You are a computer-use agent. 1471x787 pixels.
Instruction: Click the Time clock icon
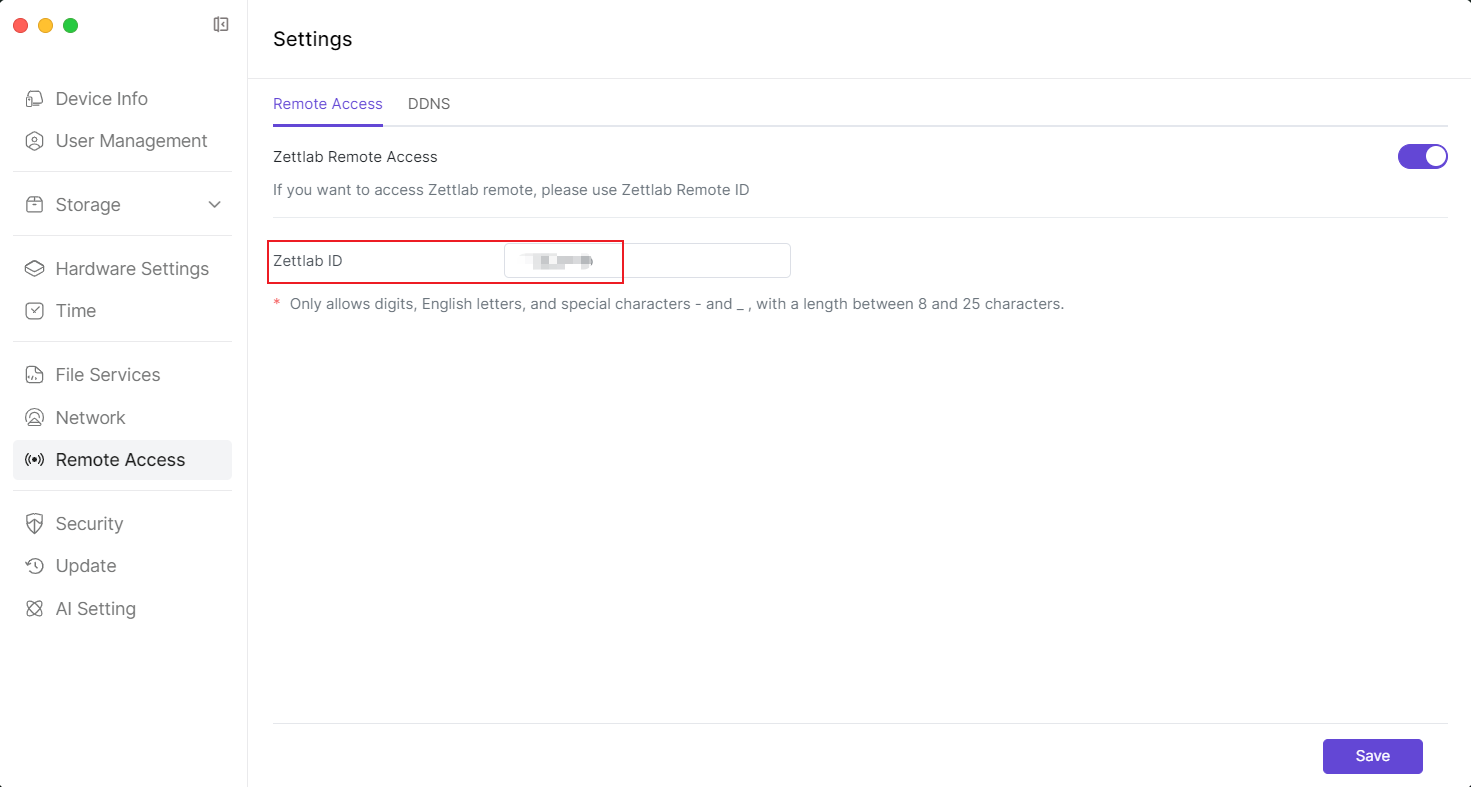(35, 311)
